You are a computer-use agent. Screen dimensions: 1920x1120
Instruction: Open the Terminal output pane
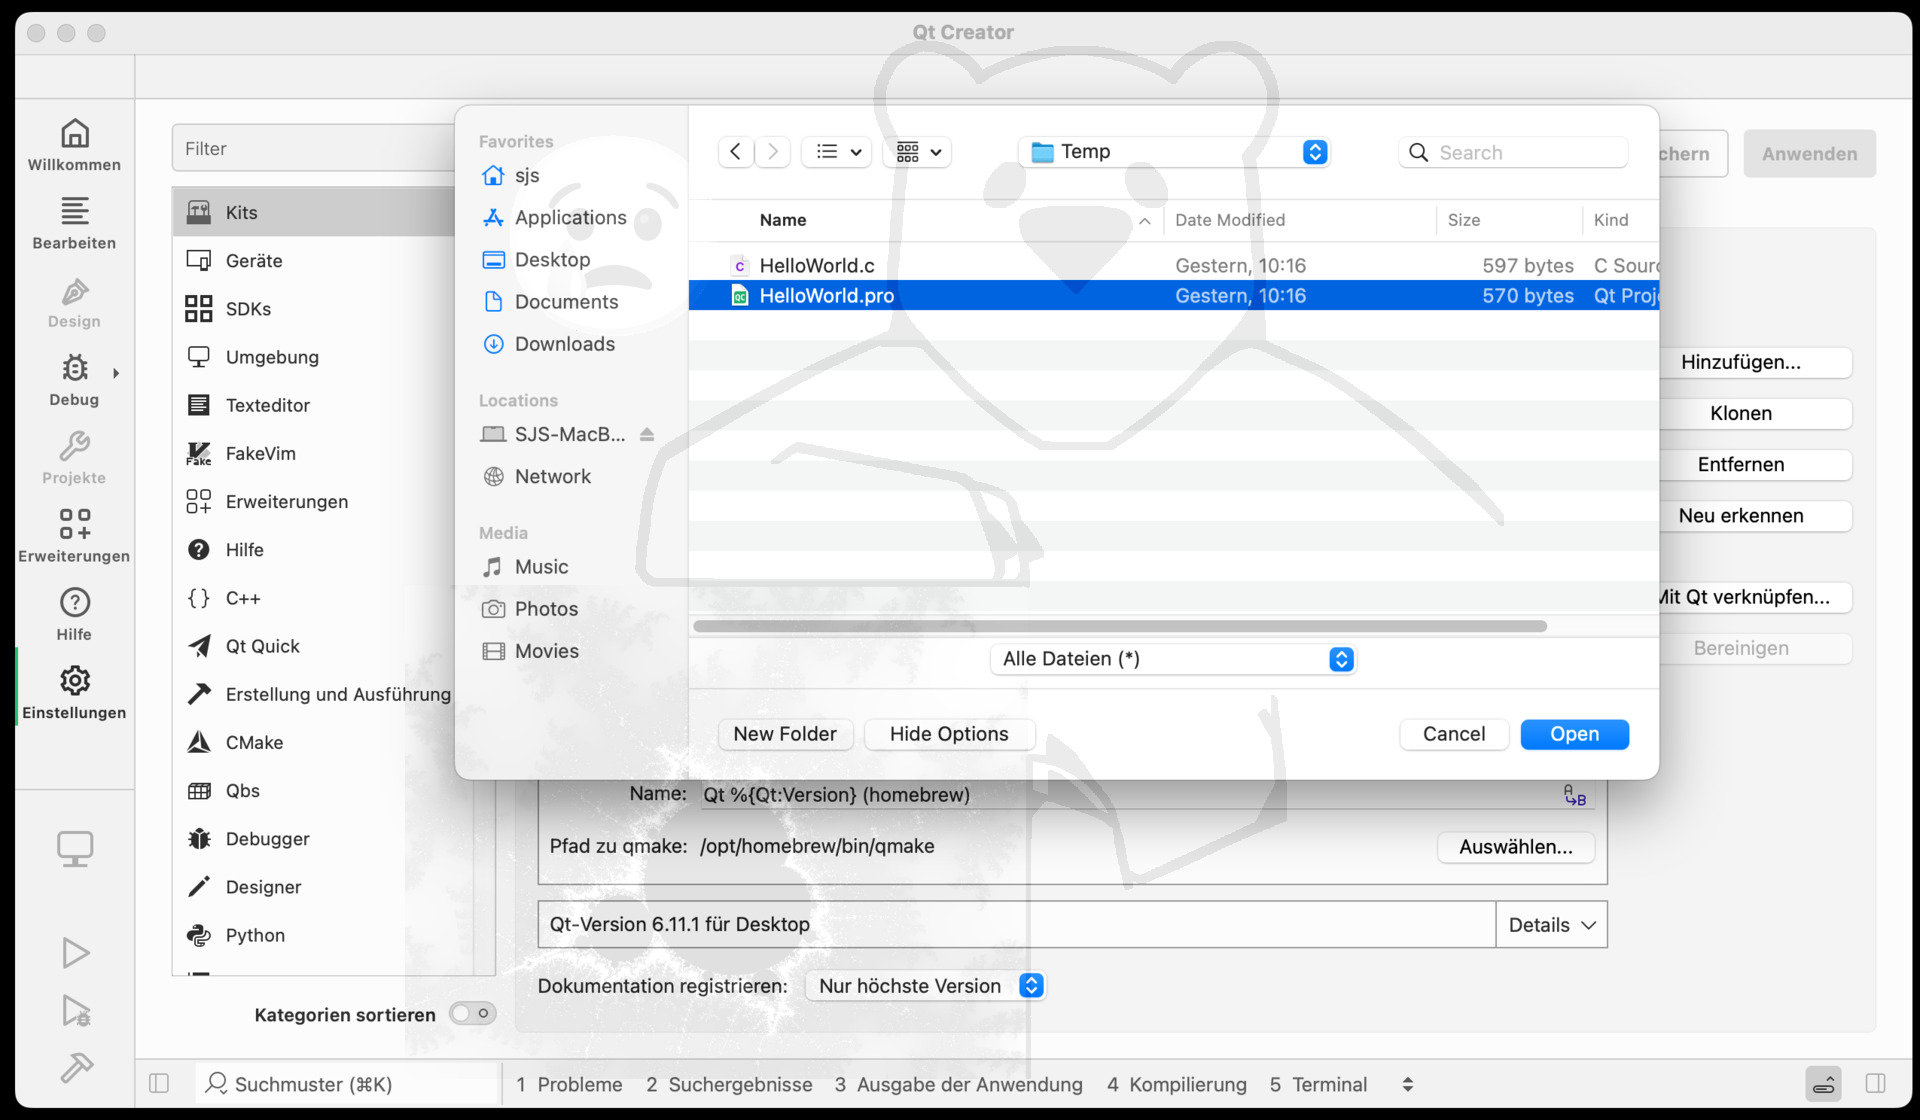click(1318, 1084)
